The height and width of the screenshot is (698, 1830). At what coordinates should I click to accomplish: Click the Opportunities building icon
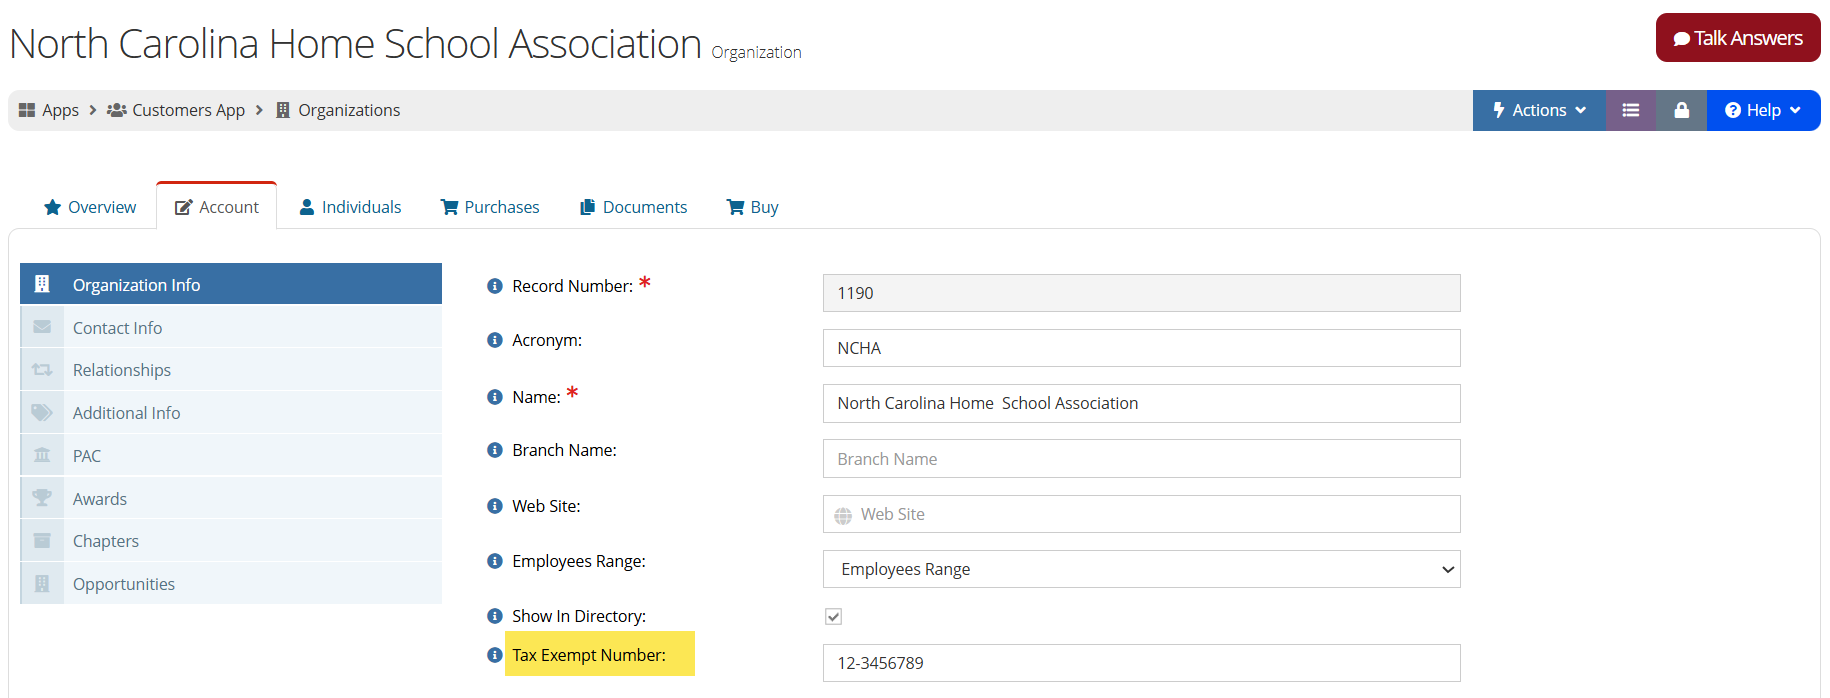click(x=42, y=584)
